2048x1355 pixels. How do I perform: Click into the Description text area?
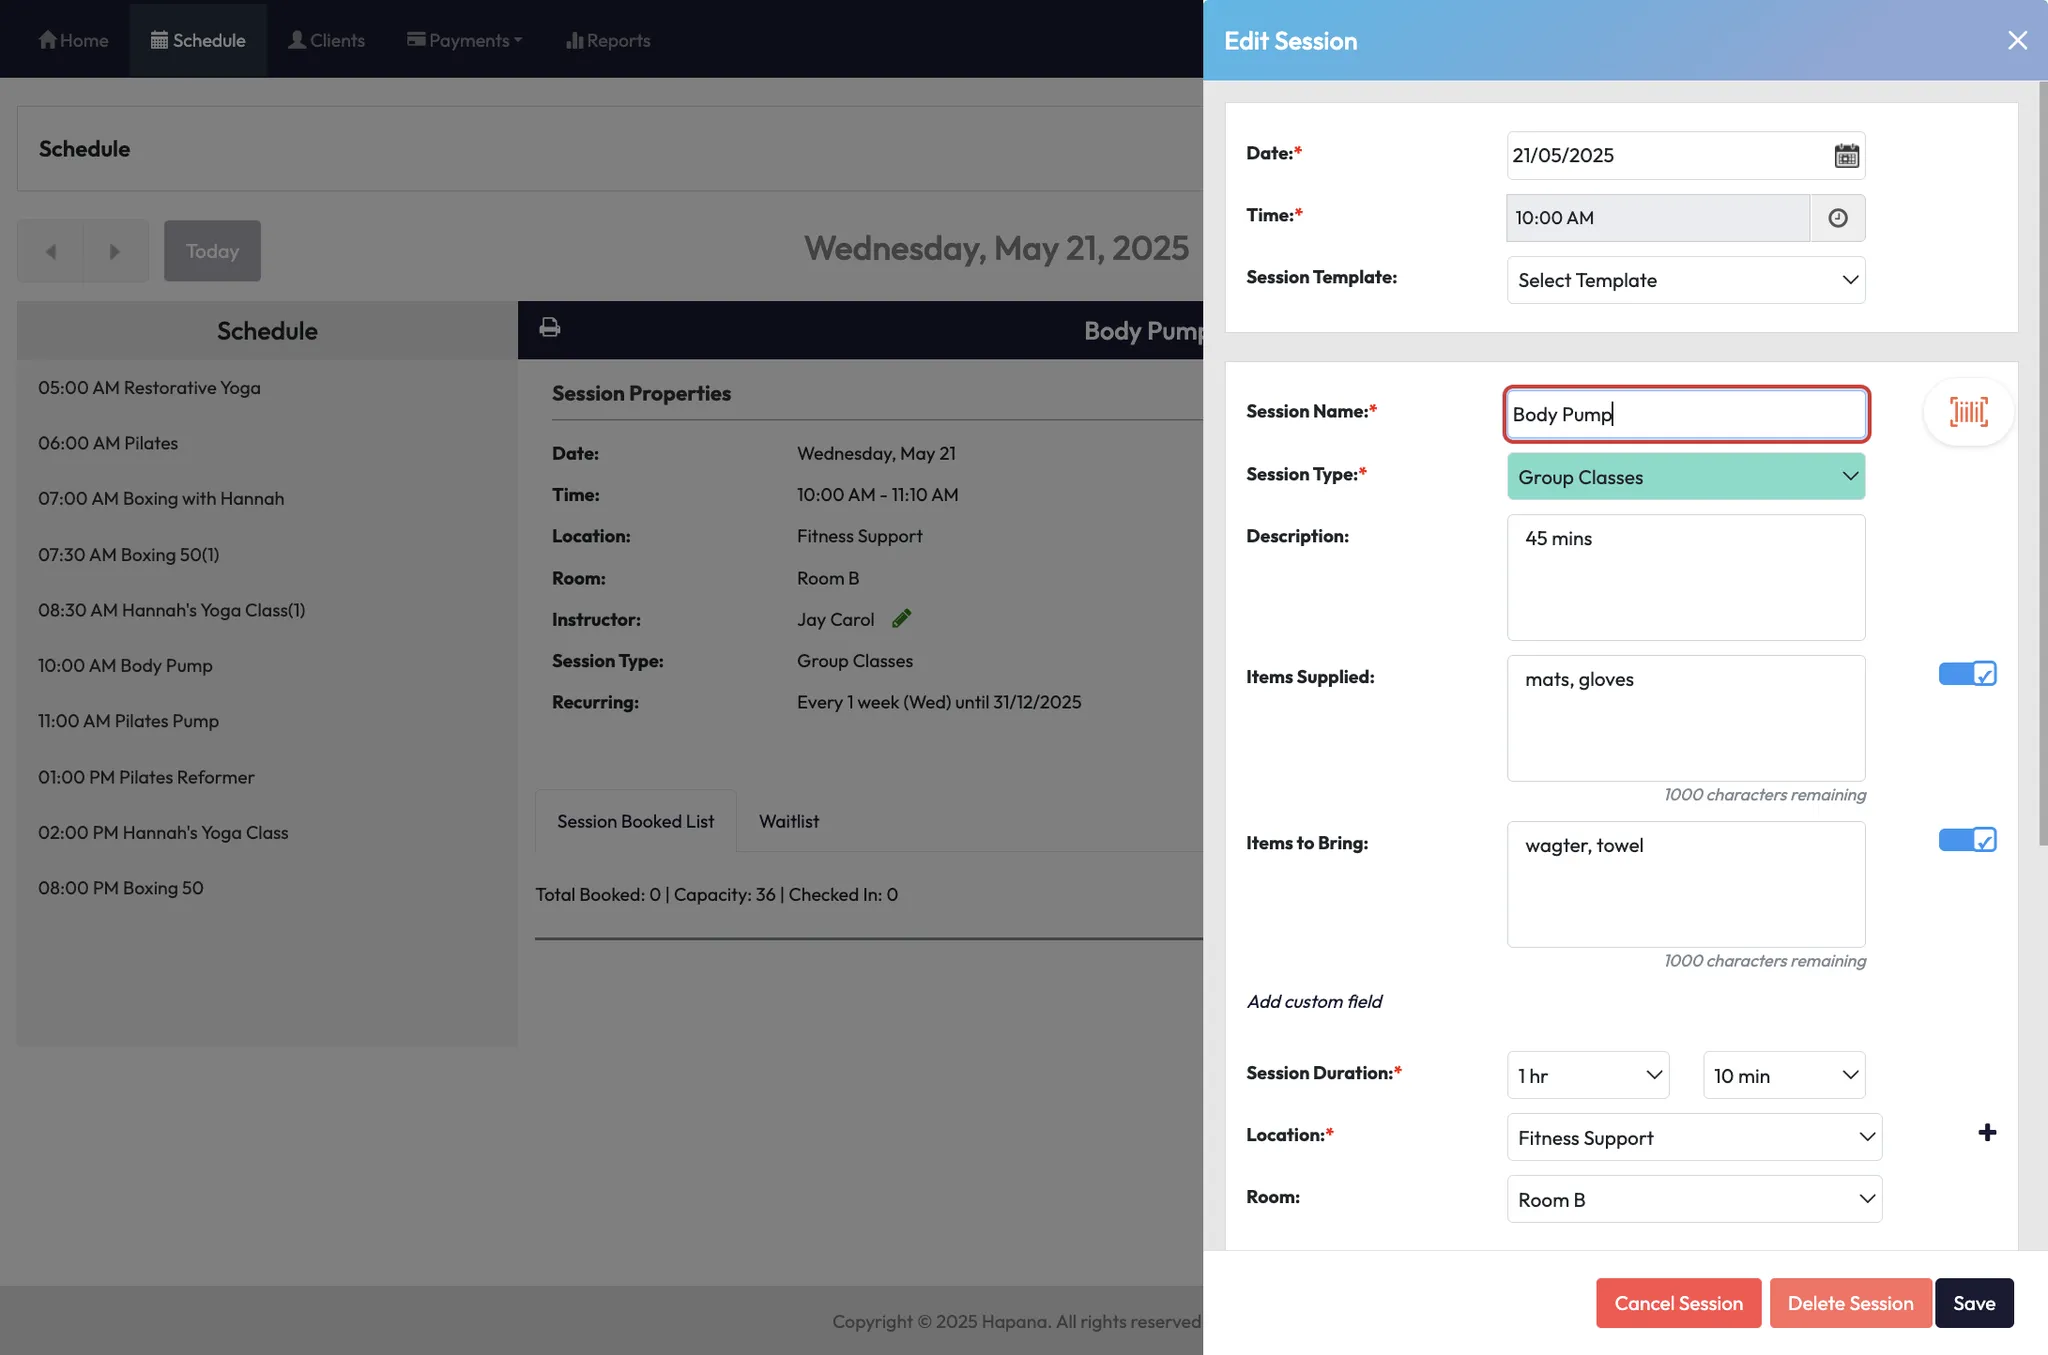click(1685, 578)
